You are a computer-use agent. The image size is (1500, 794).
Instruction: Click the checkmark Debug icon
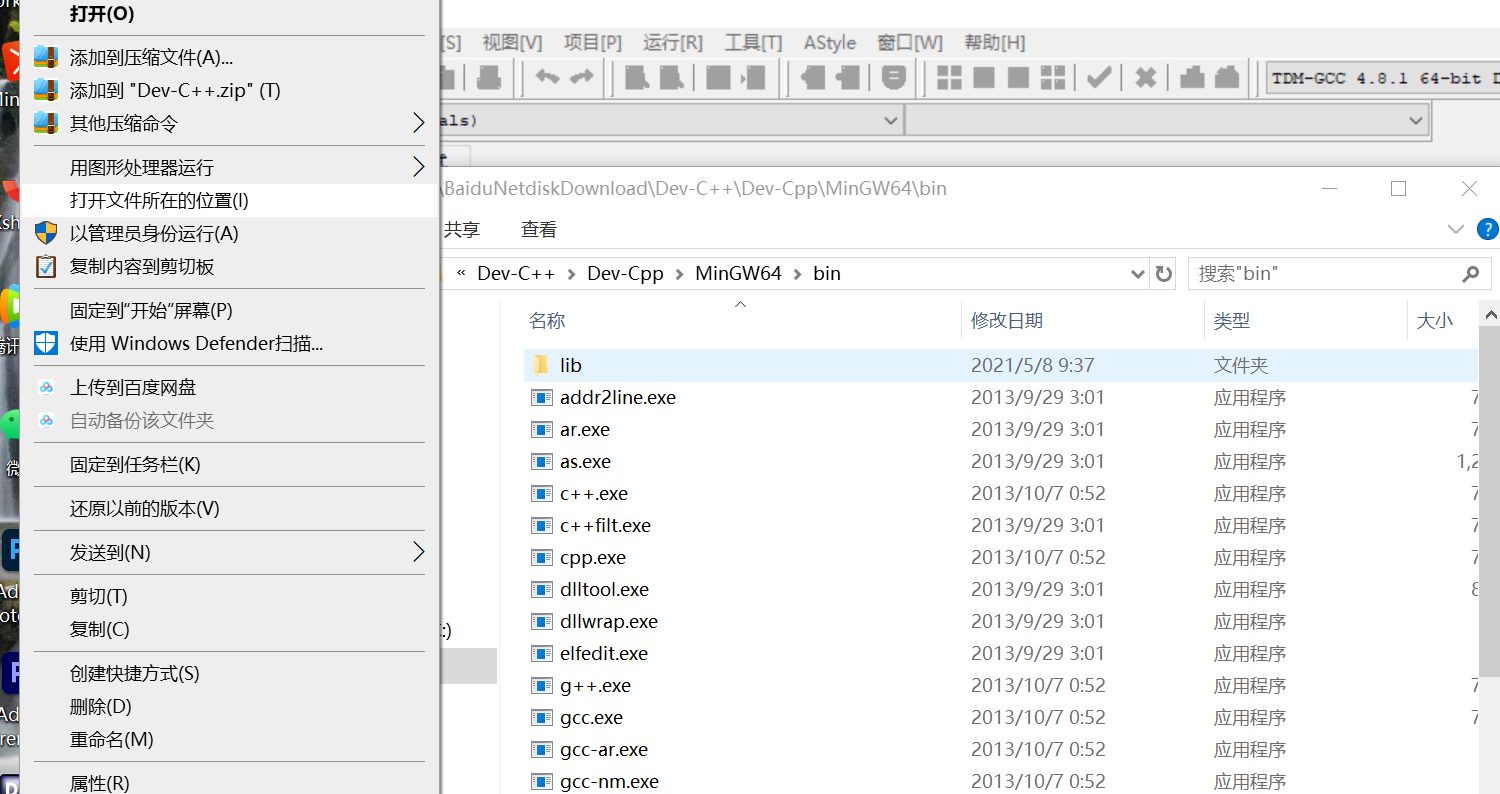[1099, 77]
